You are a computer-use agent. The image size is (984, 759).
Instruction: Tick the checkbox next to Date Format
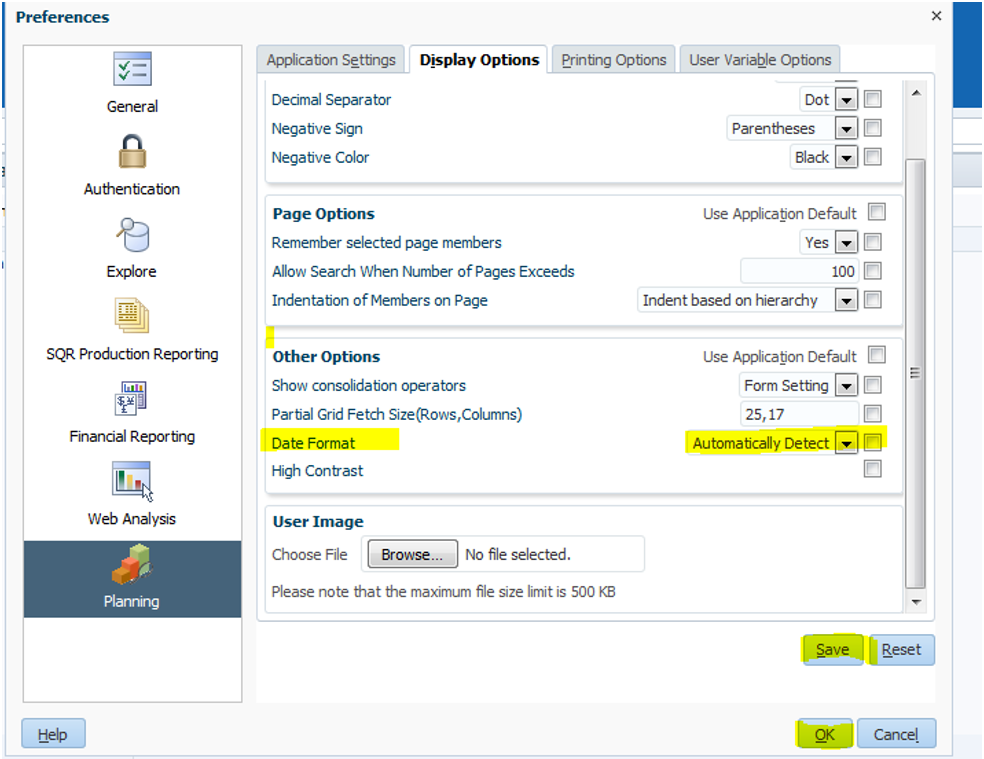click(x=873, y=442)
